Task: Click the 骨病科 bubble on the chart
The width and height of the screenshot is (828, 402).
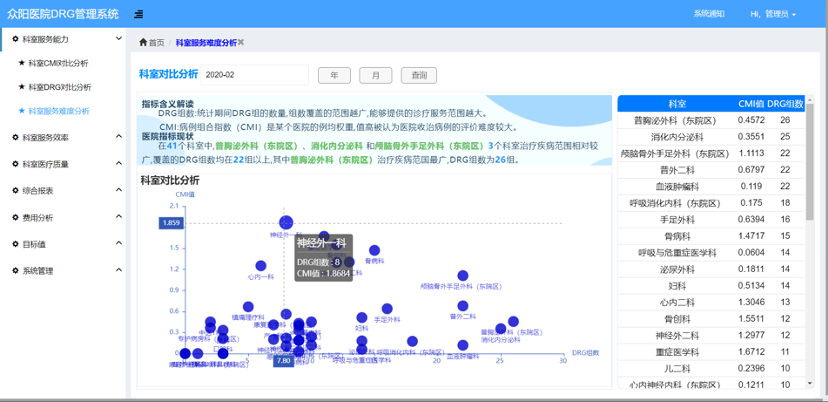Action: click(x=374, y=250)
